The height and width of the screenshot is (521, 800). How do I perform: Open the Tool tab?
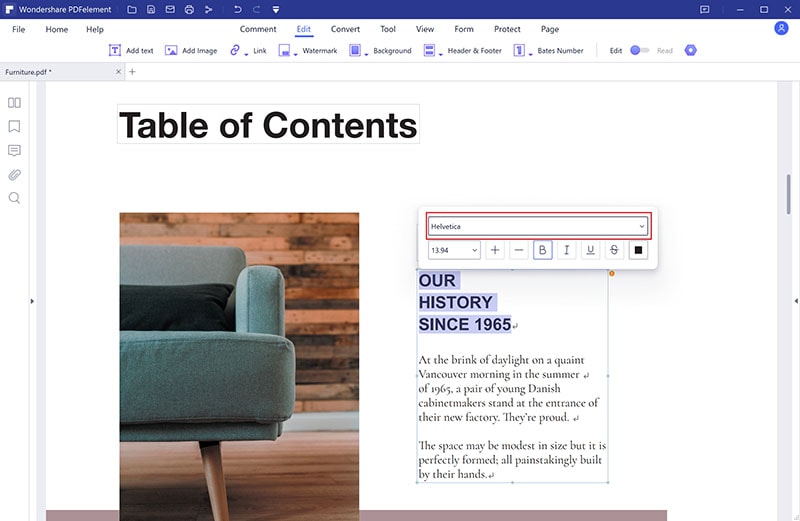coord(388,29)
